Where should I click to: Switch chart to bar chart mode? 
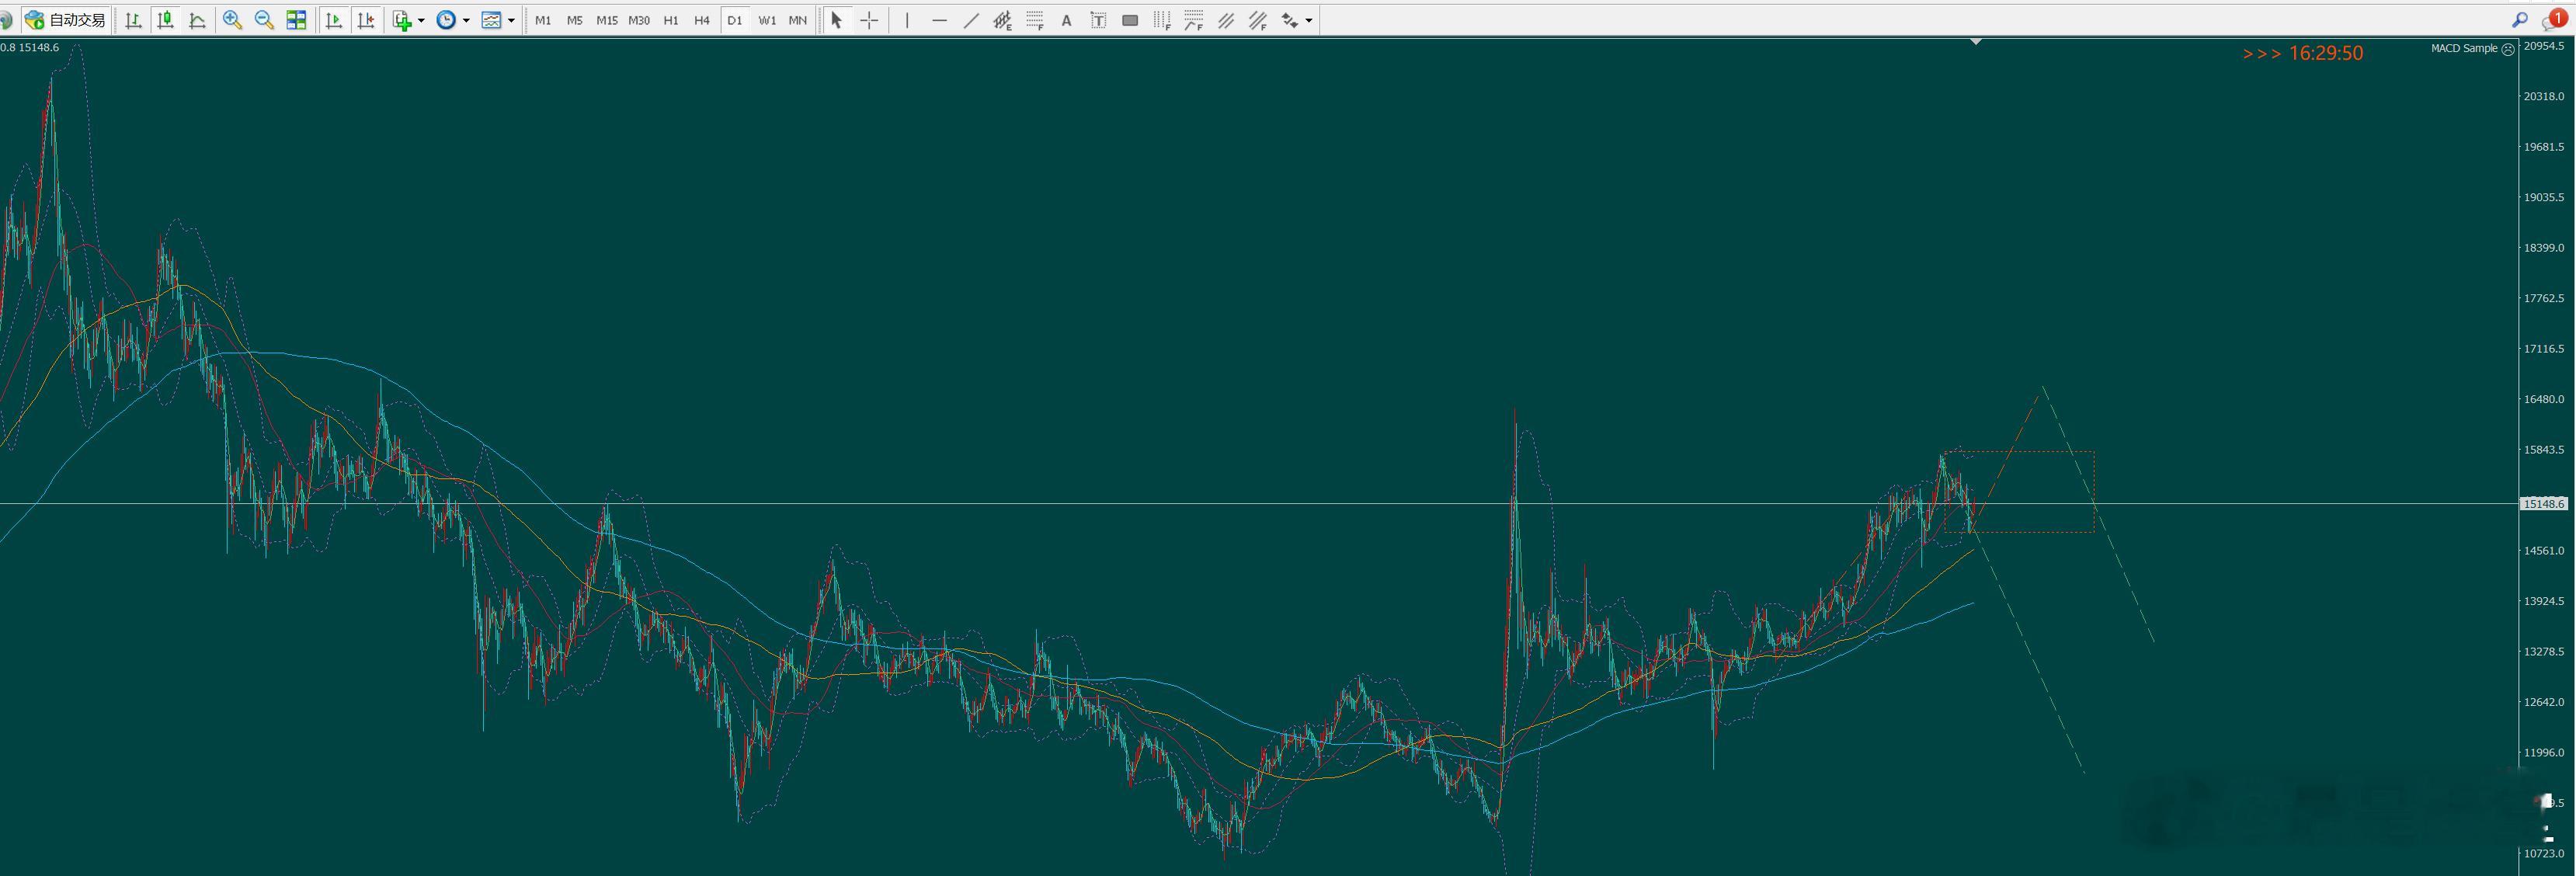coord(133,20)
